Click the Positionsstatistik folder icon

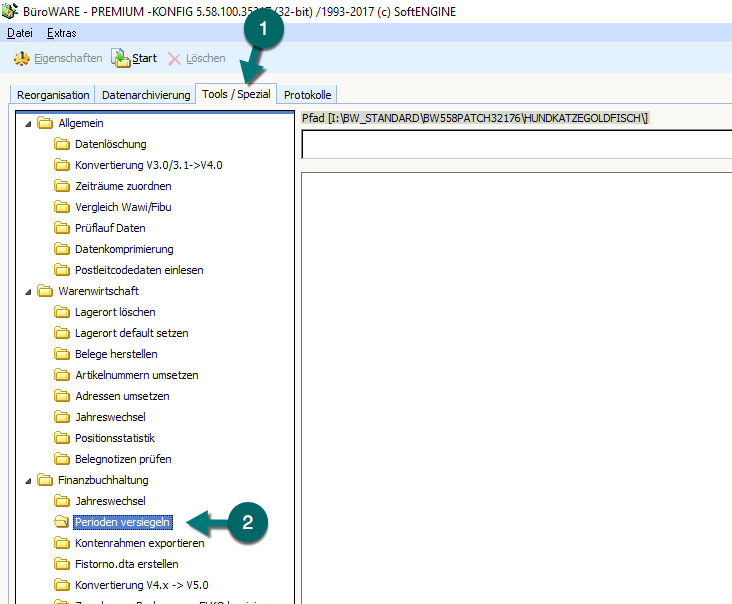[x=62, y=438]
